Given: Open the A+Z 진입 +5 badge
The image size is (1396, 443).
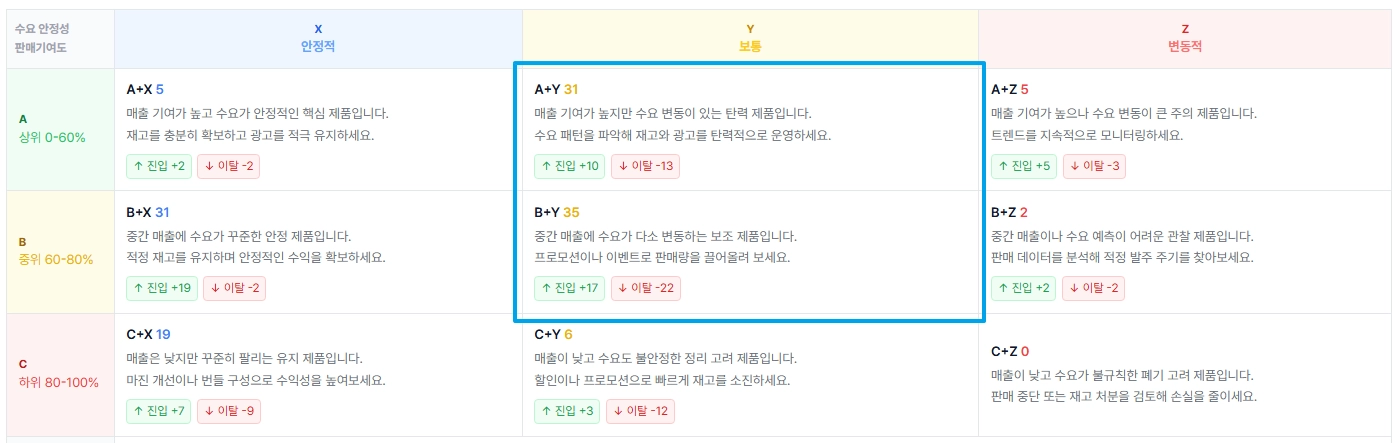Looking at the screenshot, I should pyautogui.click(x=1024, y=166).
